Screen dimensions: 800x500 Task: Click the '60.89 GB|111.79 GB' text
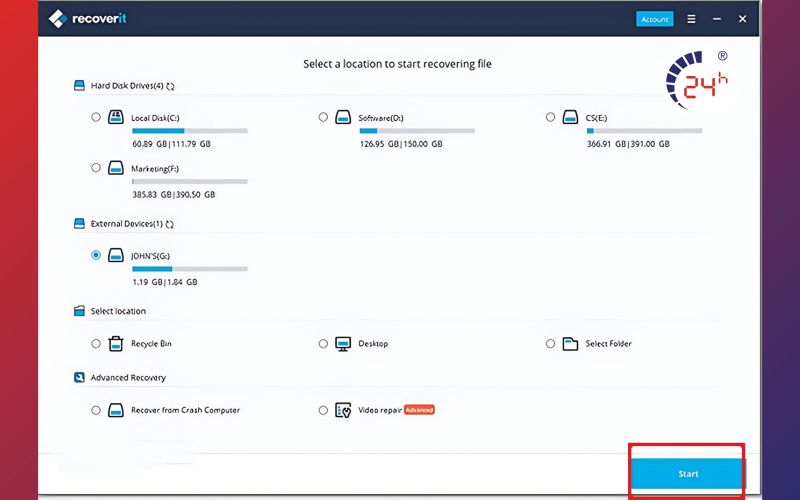pos(171,144)
